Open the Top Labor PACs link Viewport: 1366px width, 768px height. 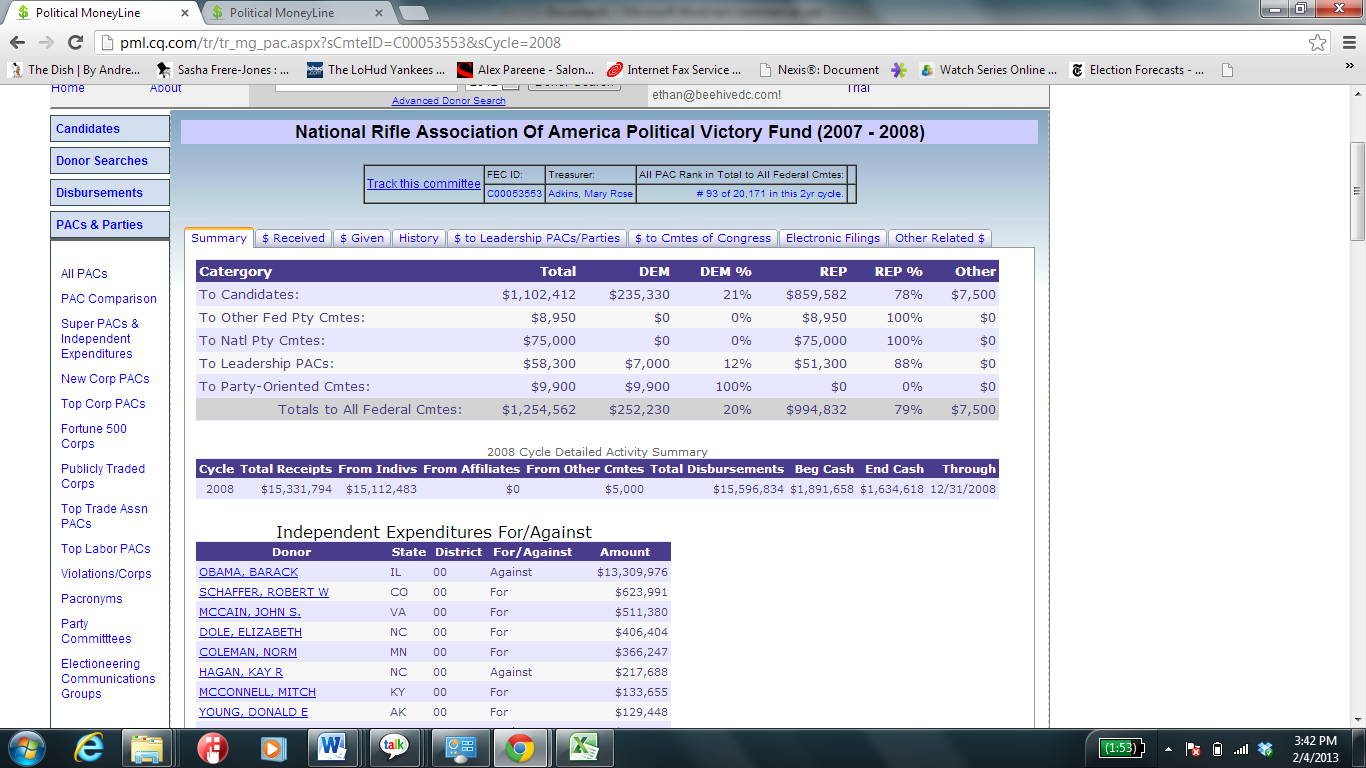click(x=106, y=549)
